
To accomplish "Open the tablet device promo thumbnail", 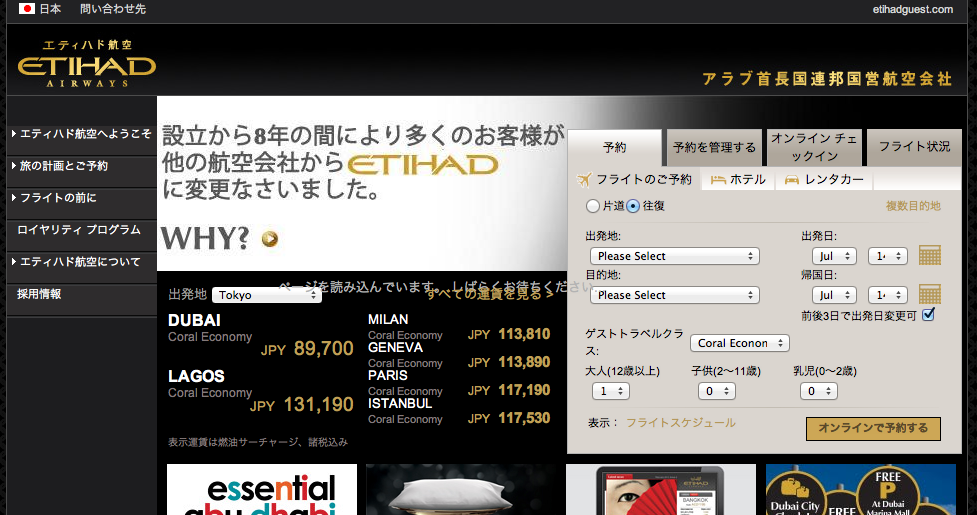I will [660, 489].
